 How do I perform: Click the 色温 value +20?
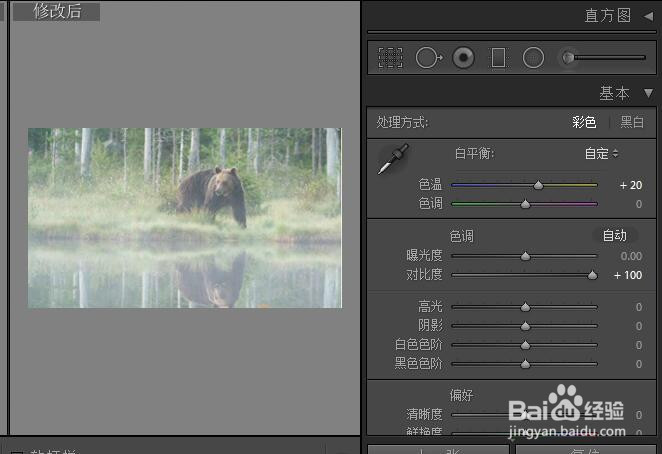[x=631, y=185]
